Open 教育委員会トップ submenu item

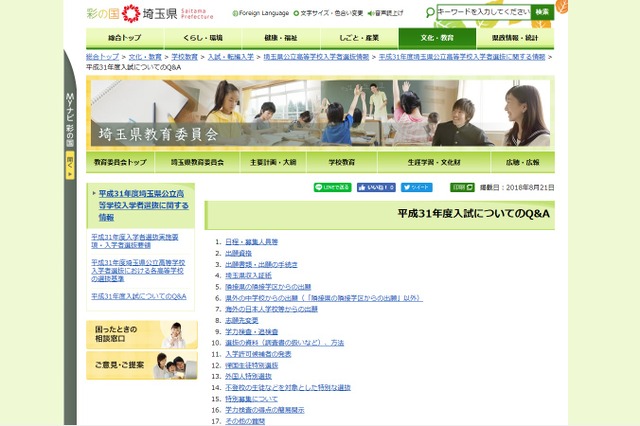(120, 162)
